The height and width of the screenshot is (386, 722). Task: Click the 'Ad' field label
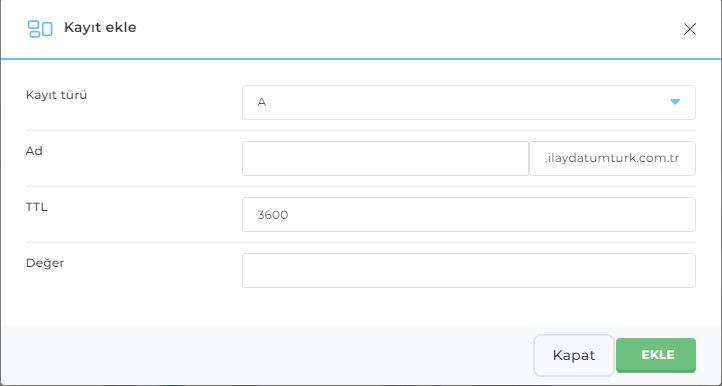click(34, 151)
